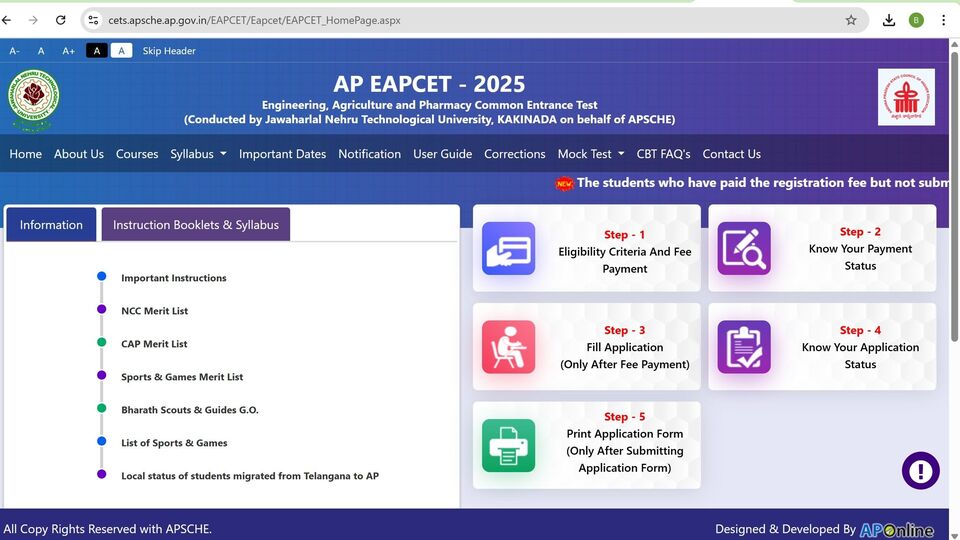Image resolution: width=960 pixels, height=540 pixels.
Task: Click the browser forward arrow
Action: 33,20
